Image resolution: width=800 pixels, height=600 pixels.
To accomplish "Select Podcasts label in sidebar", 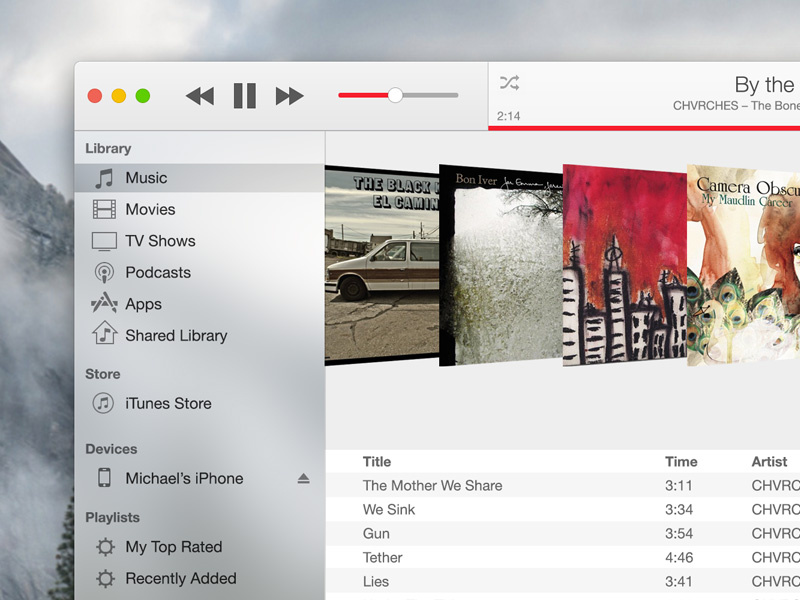I will (x=158, y=272).
